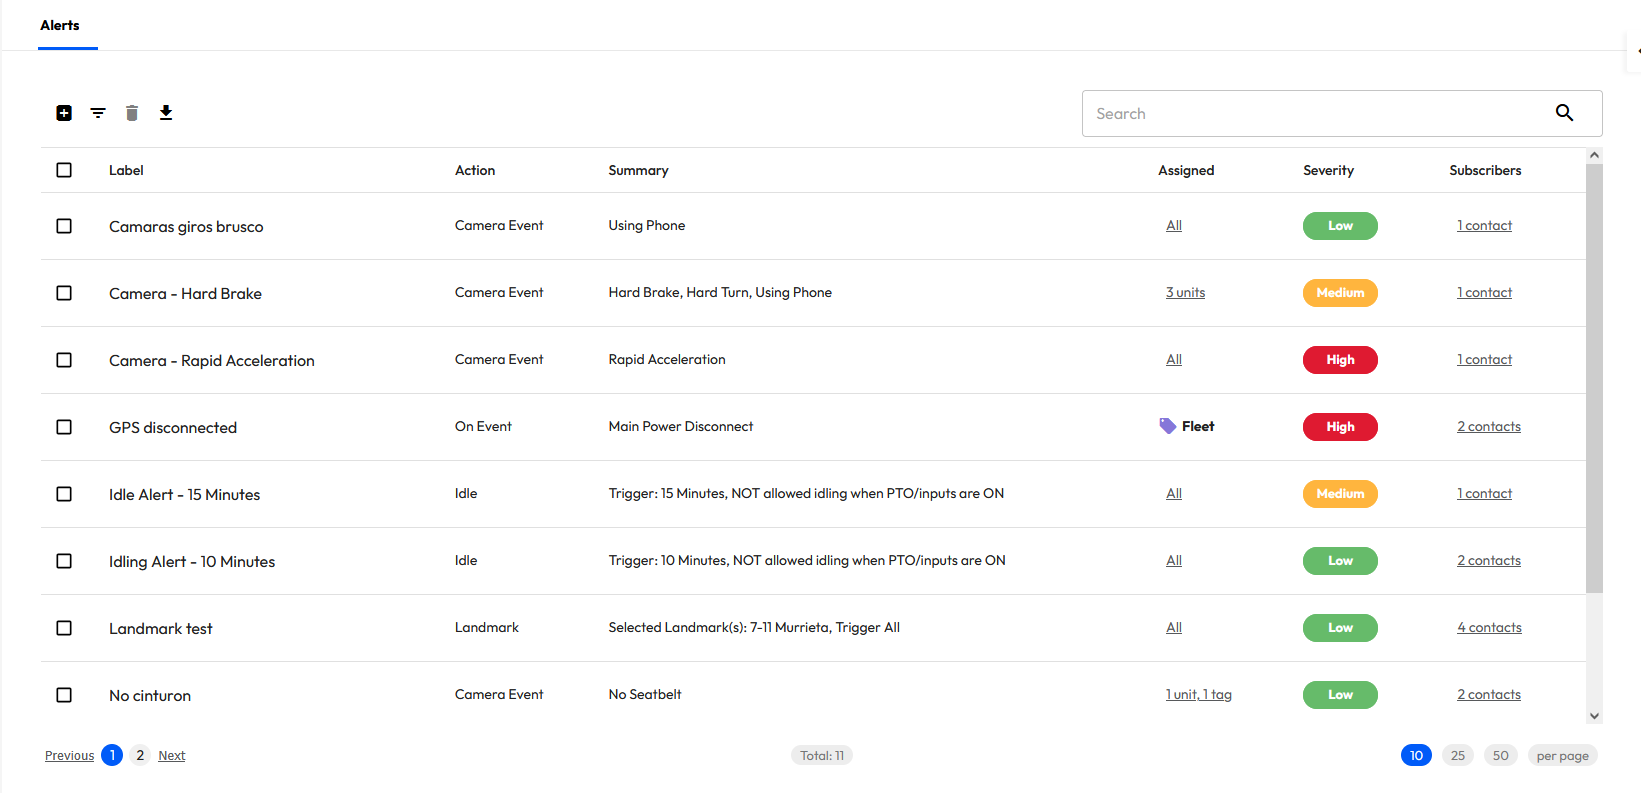The image size is (1641, 793).
Task: Click the No Seatbelt summary cell
Action: 645,694
